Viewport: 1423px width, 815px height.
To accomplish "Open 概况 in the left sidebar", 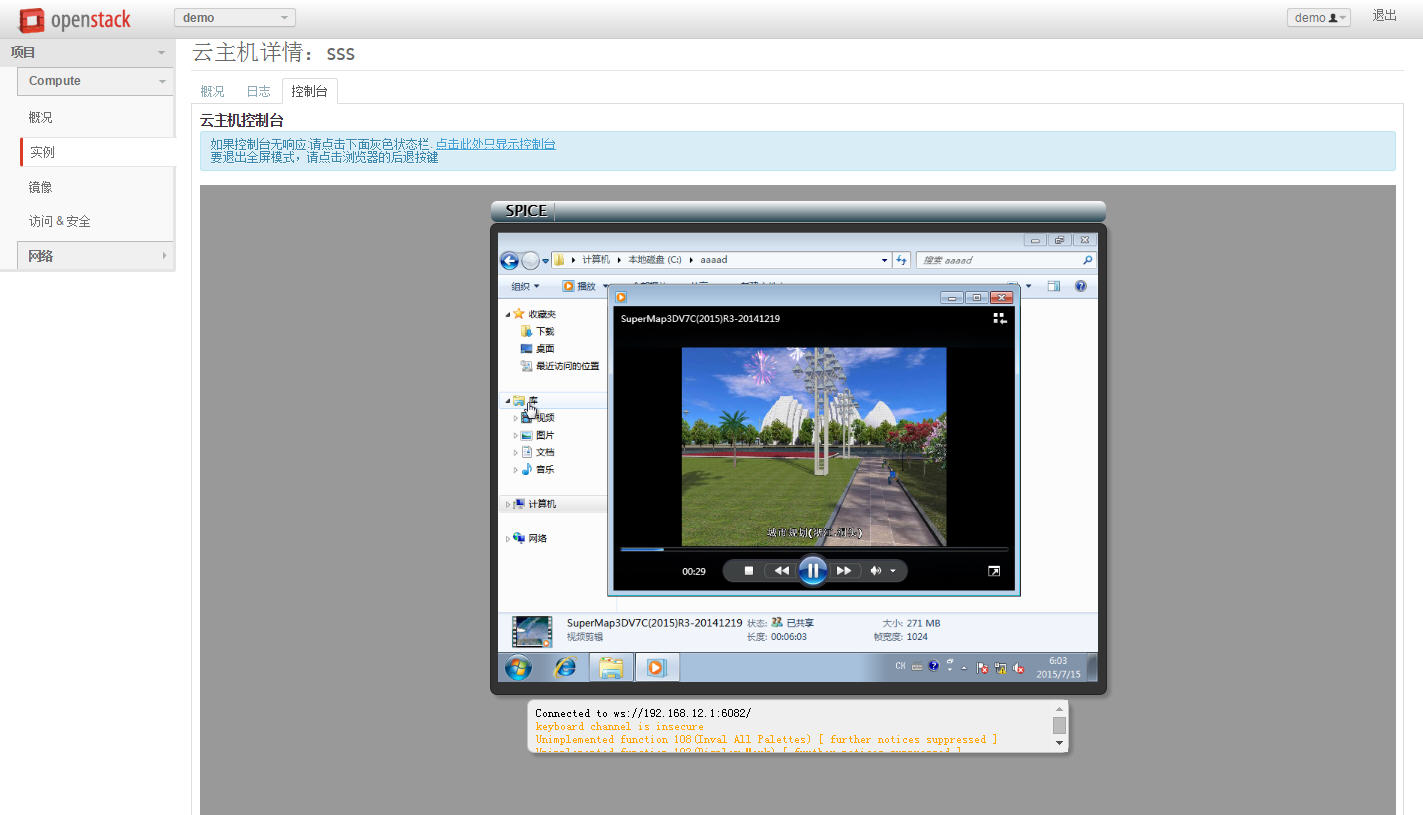I will (41, 117).
